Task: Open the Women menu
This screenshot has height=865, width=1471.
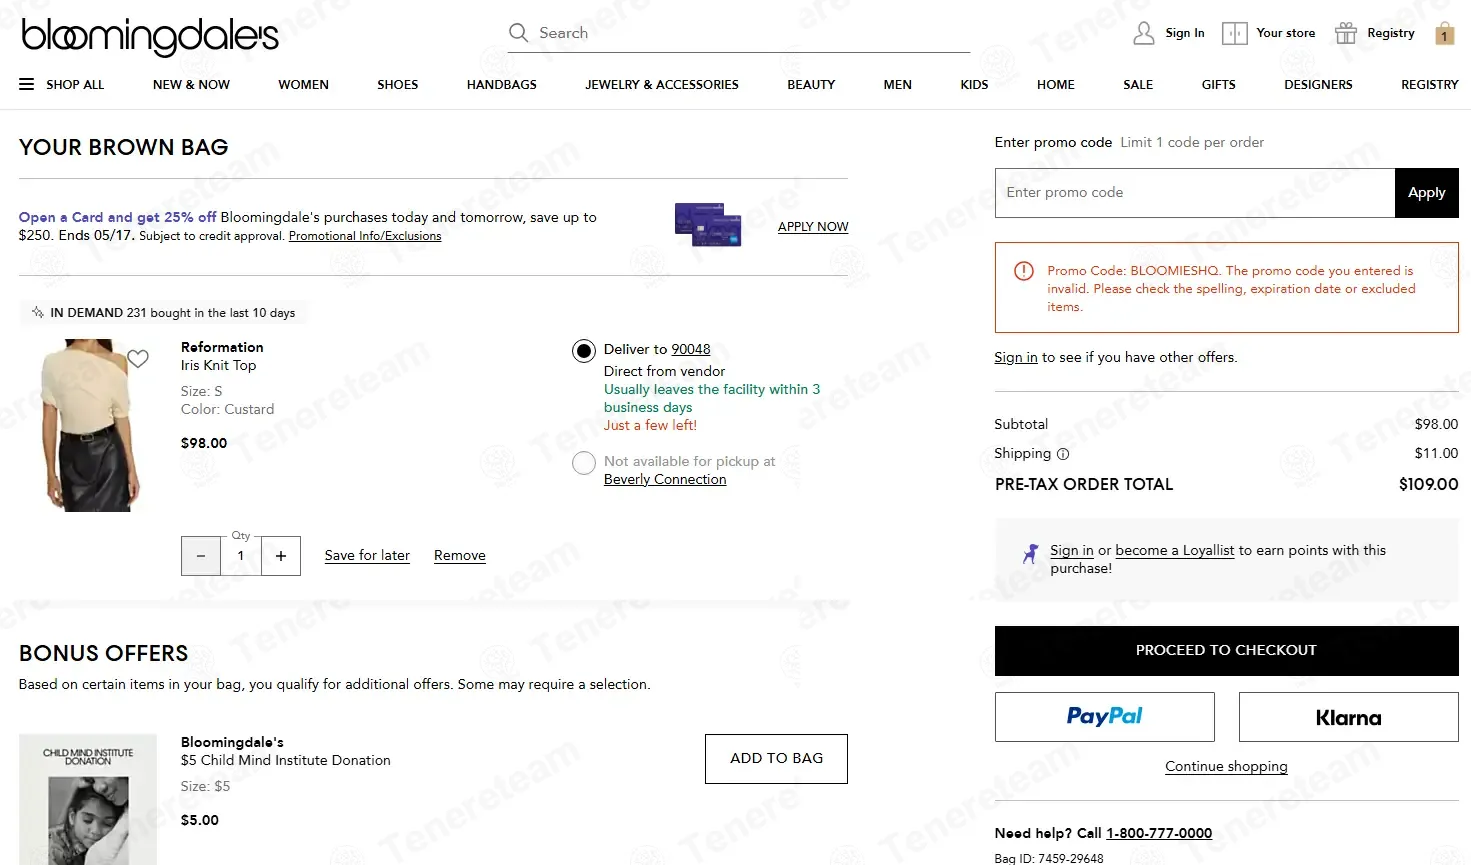Action: pyautogui.click(x=303, y=85)
